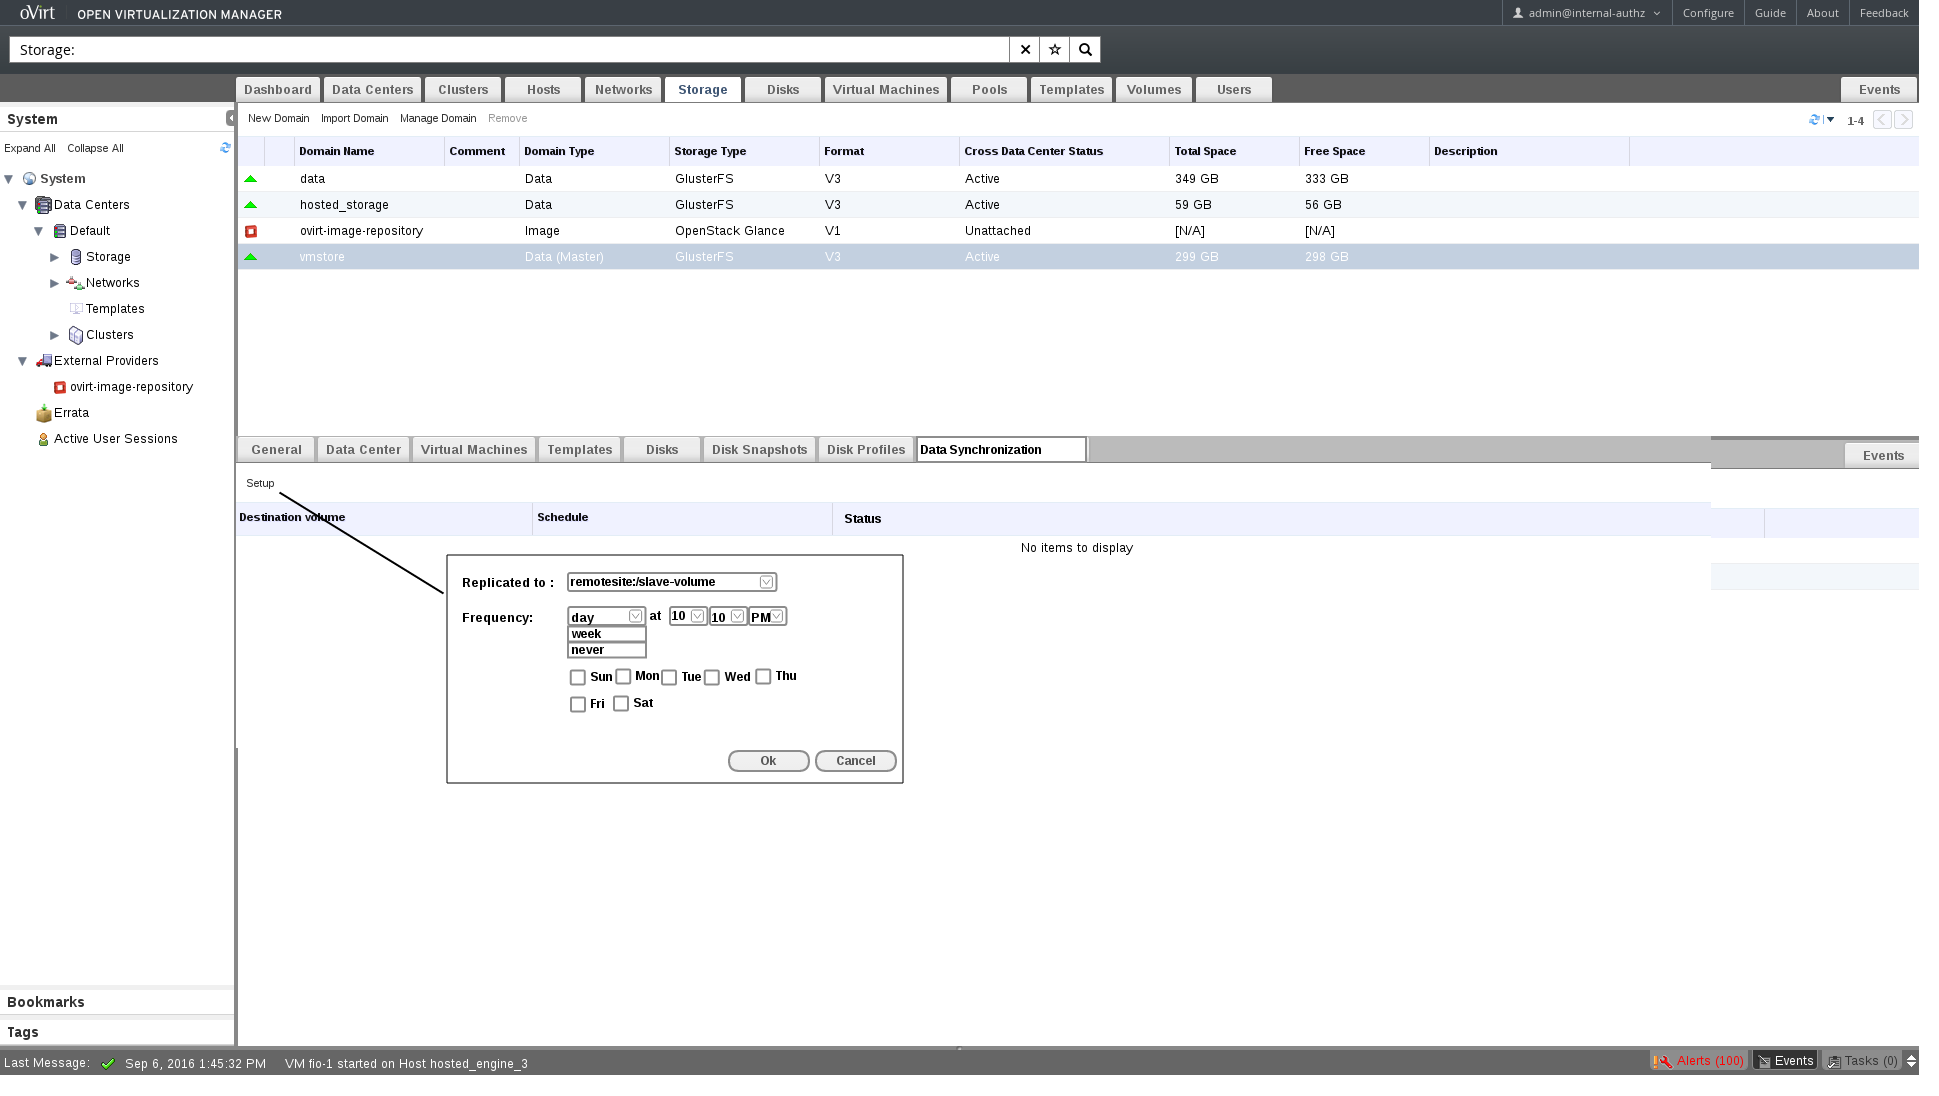
Task: Tick the Sat checkbox
Action: coord(621,704)
